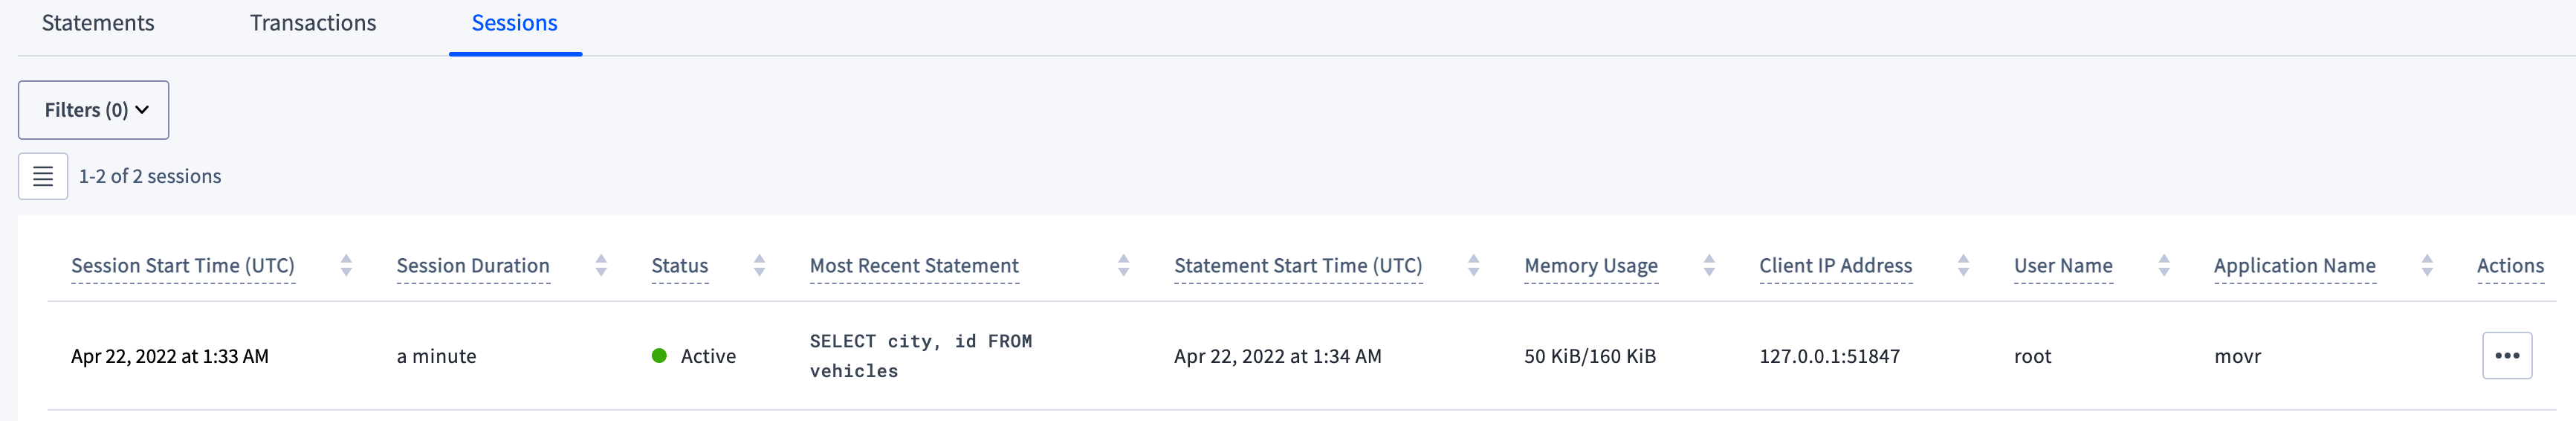Click sort arrows next to Session Duration

(601, 265)
